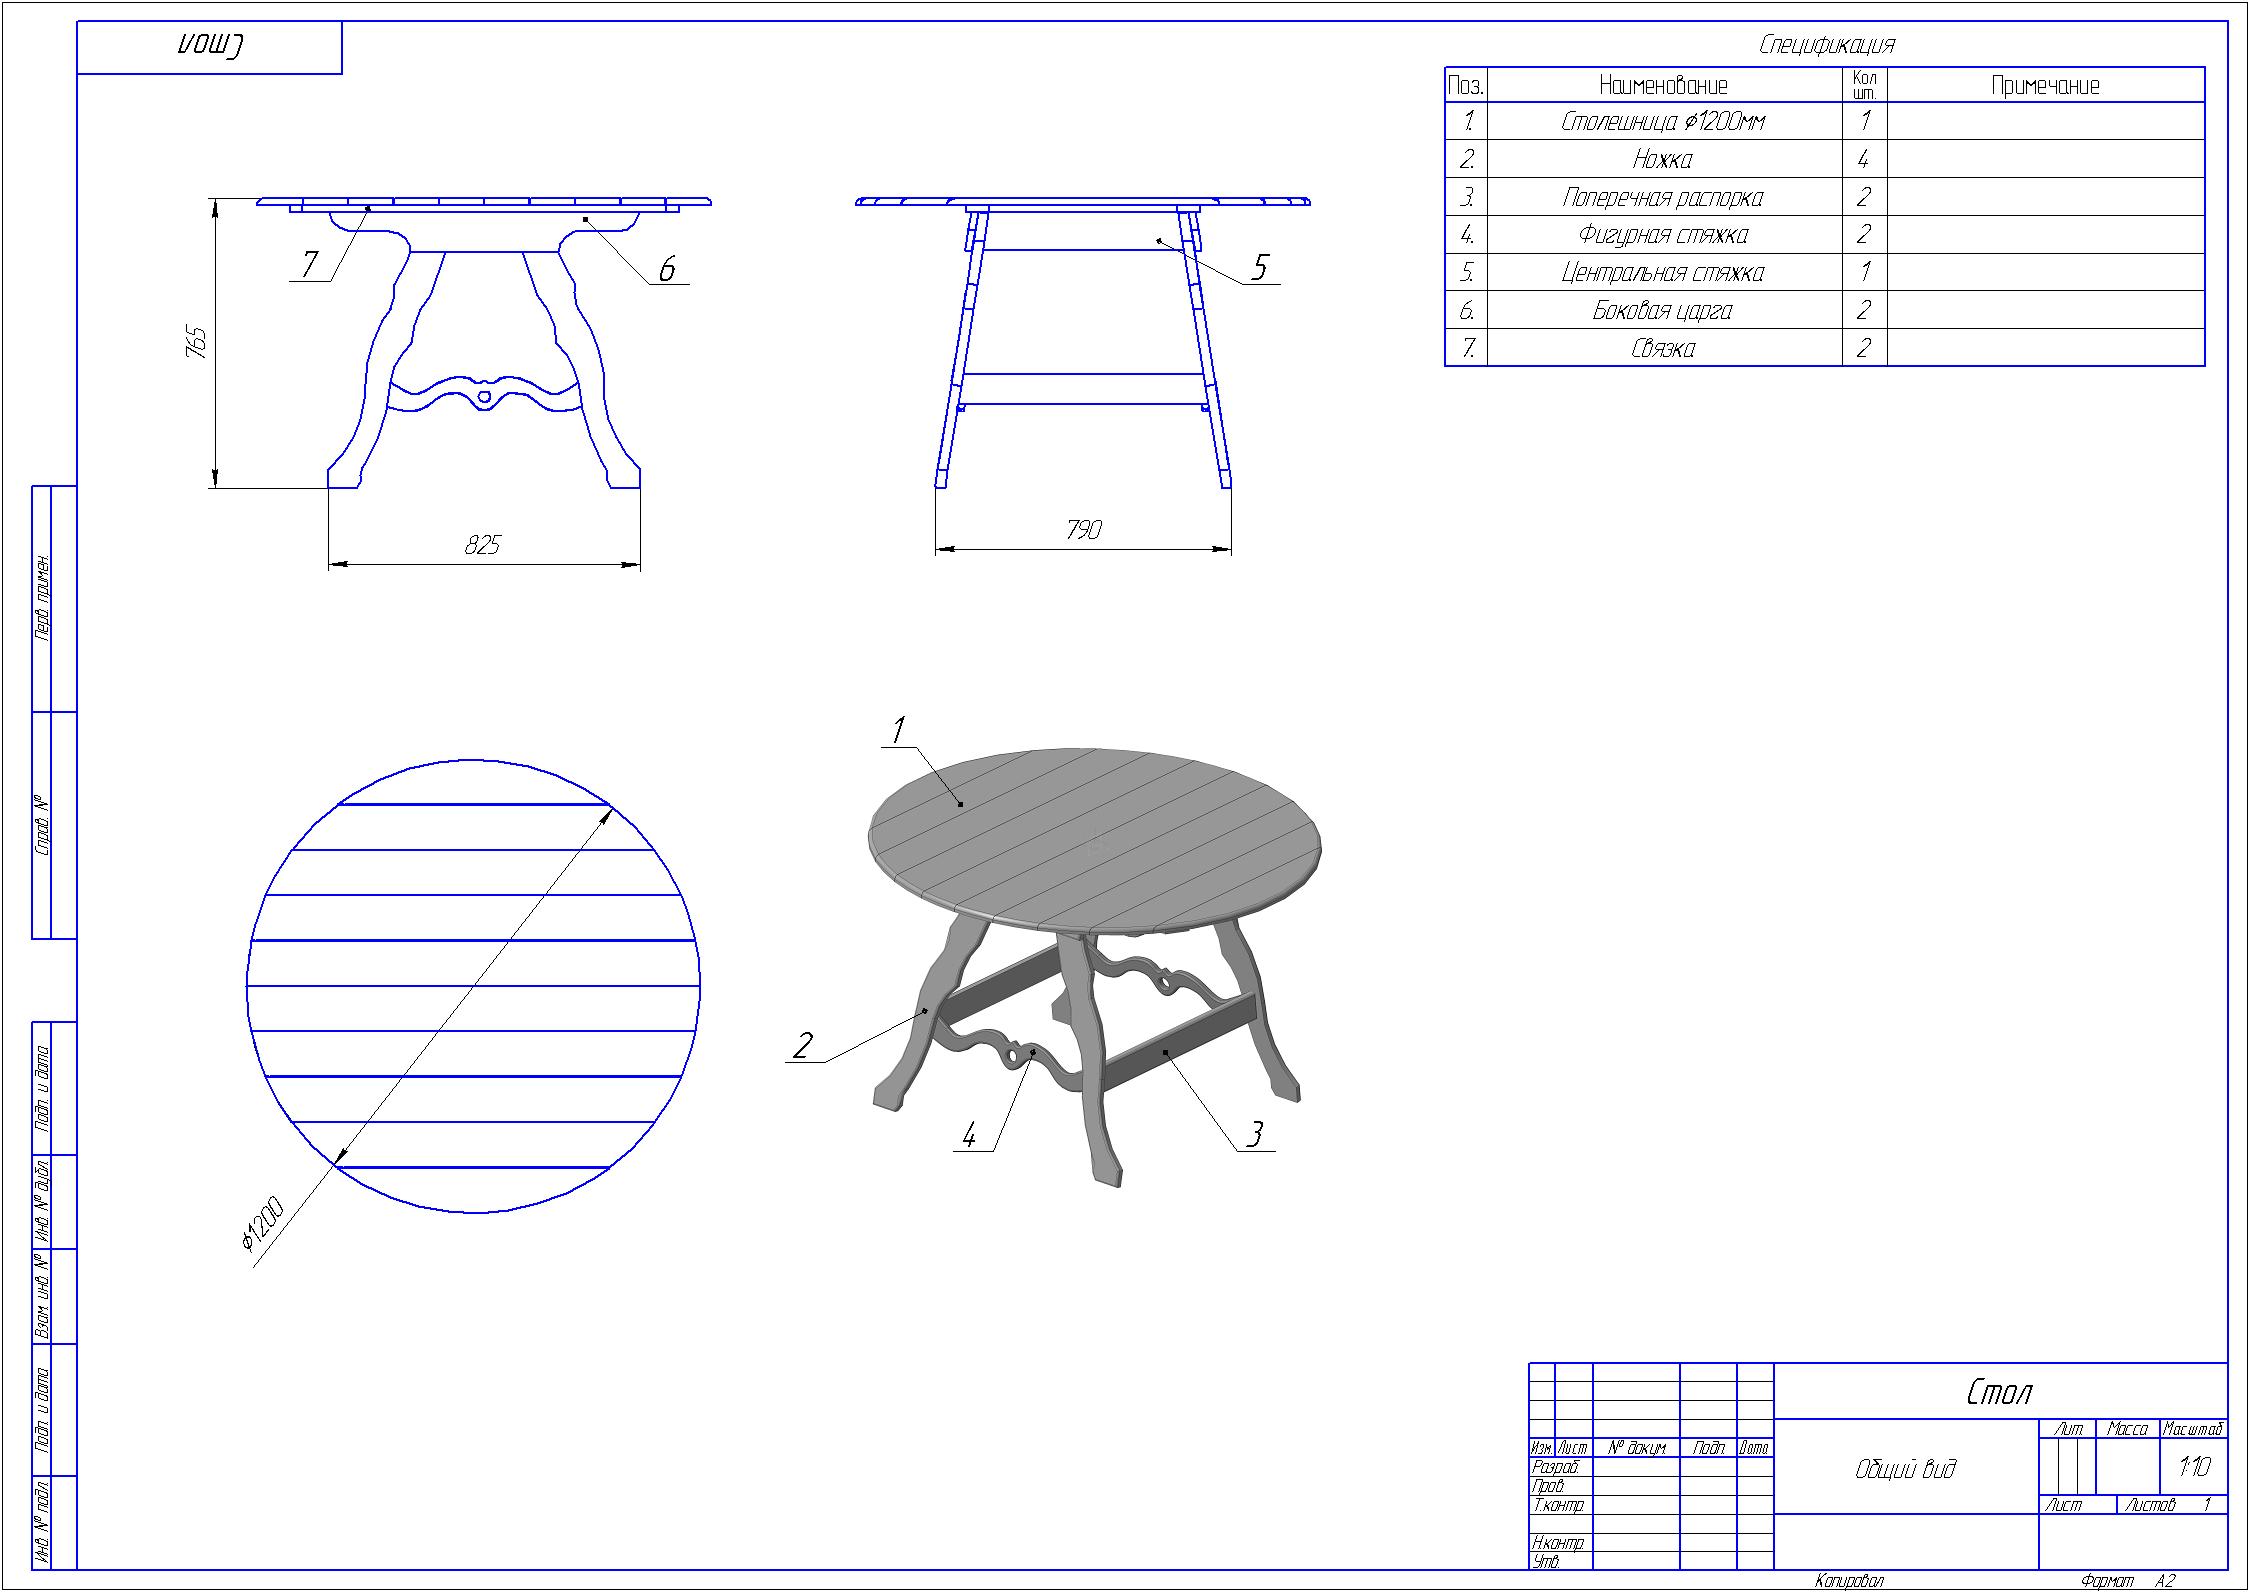Select callout number '5' on side view
This screenshot has height=1592, width=2249.
pyautogui.click(x=1259, y=268)
